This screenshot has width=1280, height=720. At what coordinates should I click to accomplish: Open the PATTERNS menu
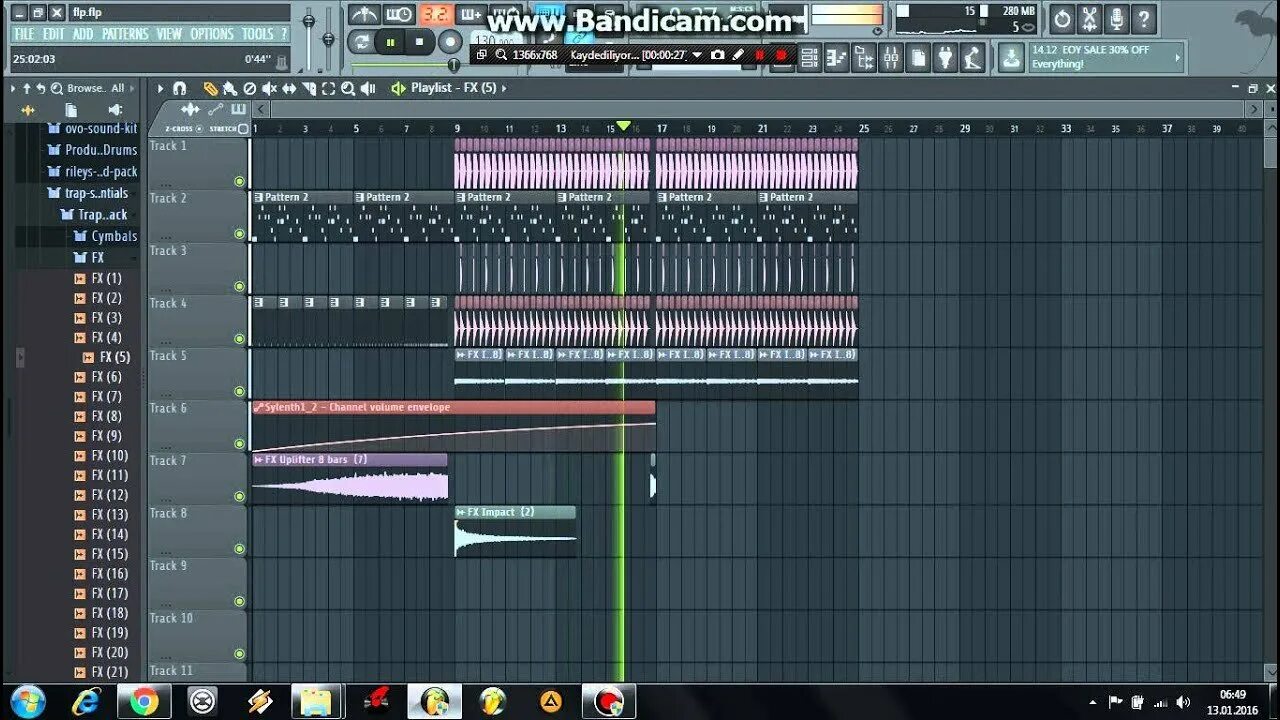[125, 34]
